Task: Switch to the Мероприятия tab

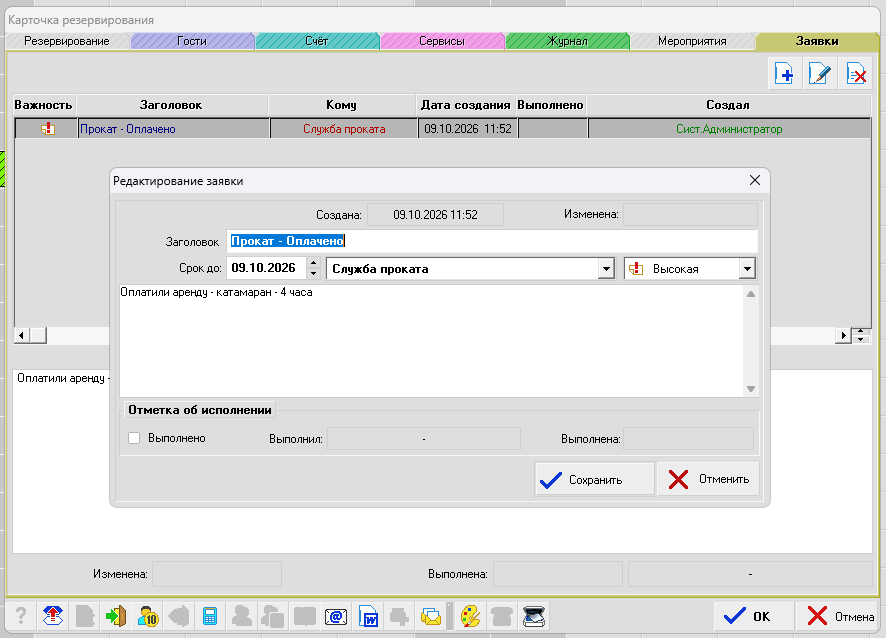Action: click(x=692, y=41)
